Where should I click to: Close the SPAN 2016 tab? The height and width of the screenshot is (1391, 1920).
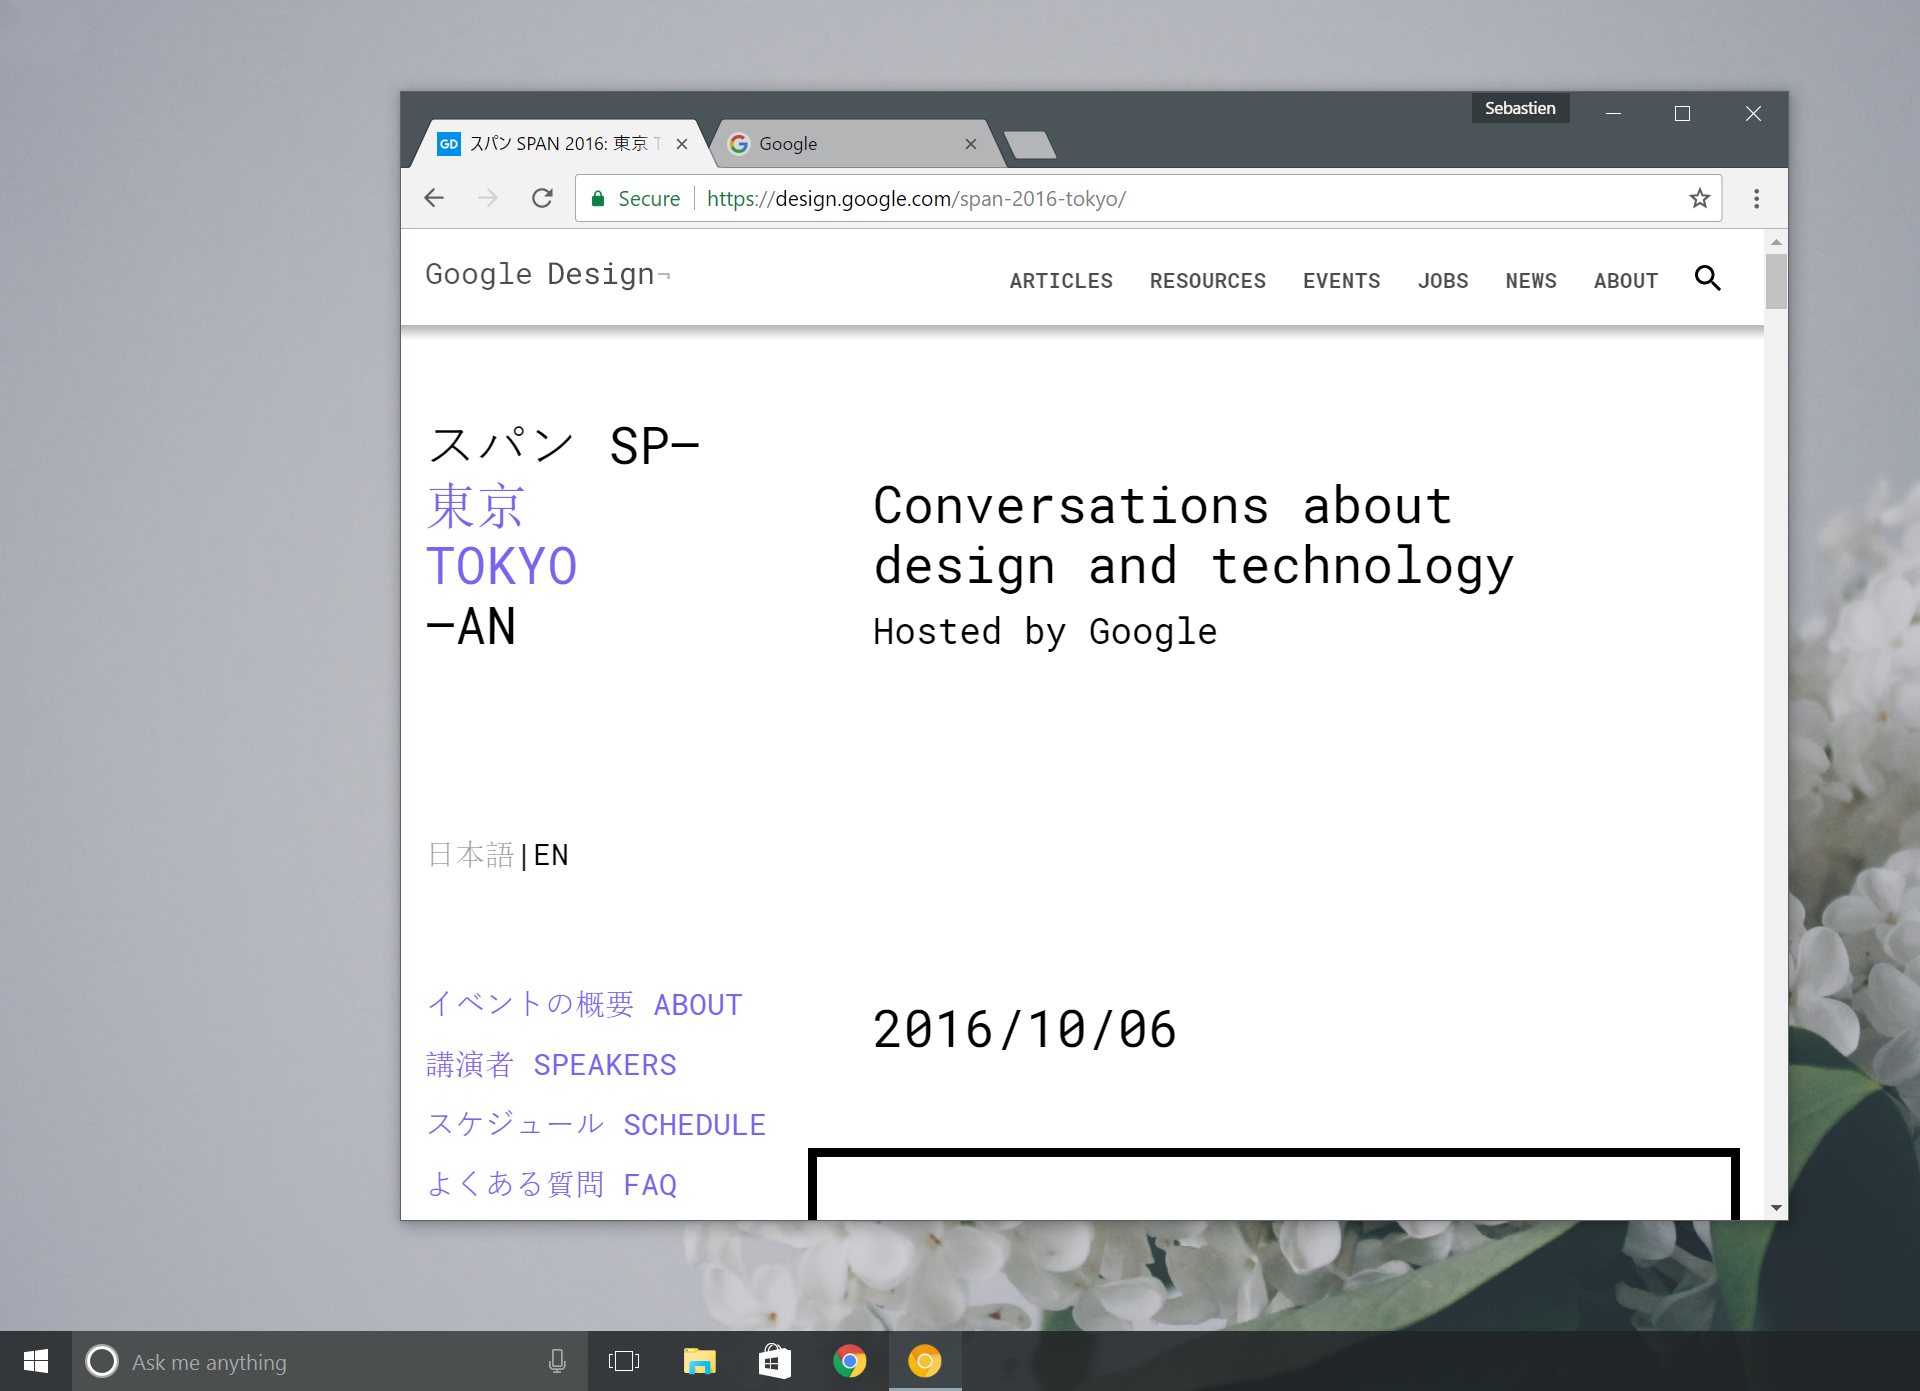tap(682, 144)
